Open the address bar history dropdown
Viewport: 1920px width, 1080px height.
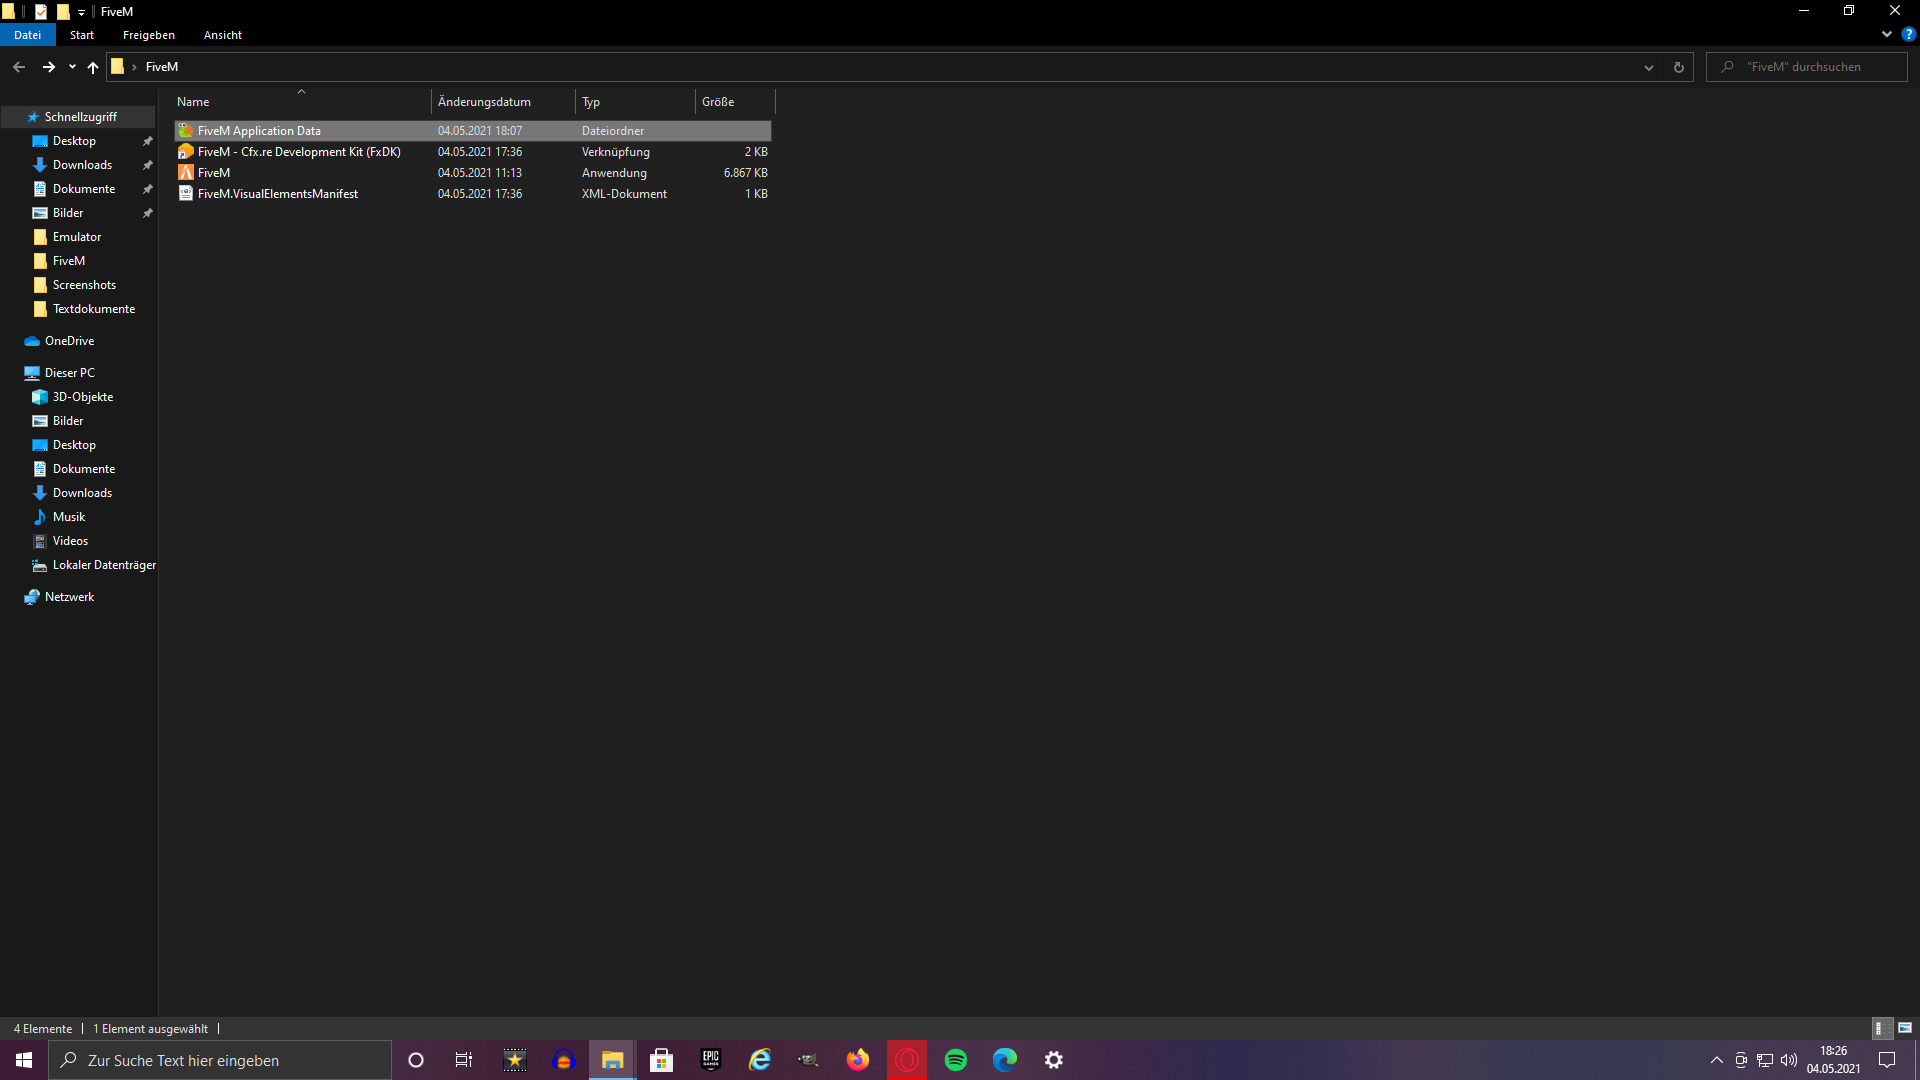click(1648, 67)
